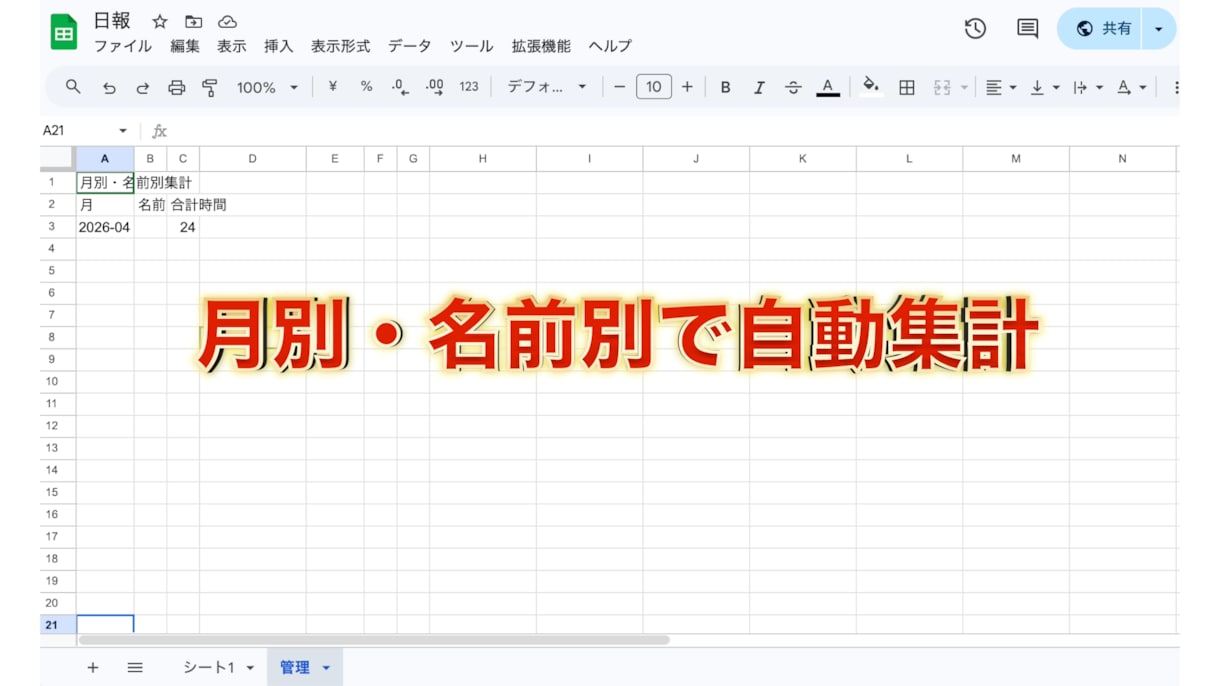The height and width of the screenshot is (686, 1220).
Task: Decrease decimal places
Action: [400, 88]
